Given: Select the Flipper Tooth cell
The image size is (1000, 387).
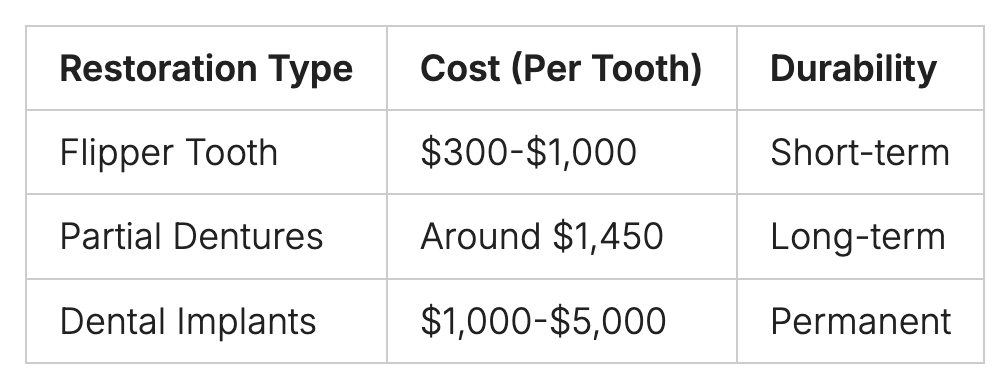Looking at the screenshot, I should pos(206,152).
